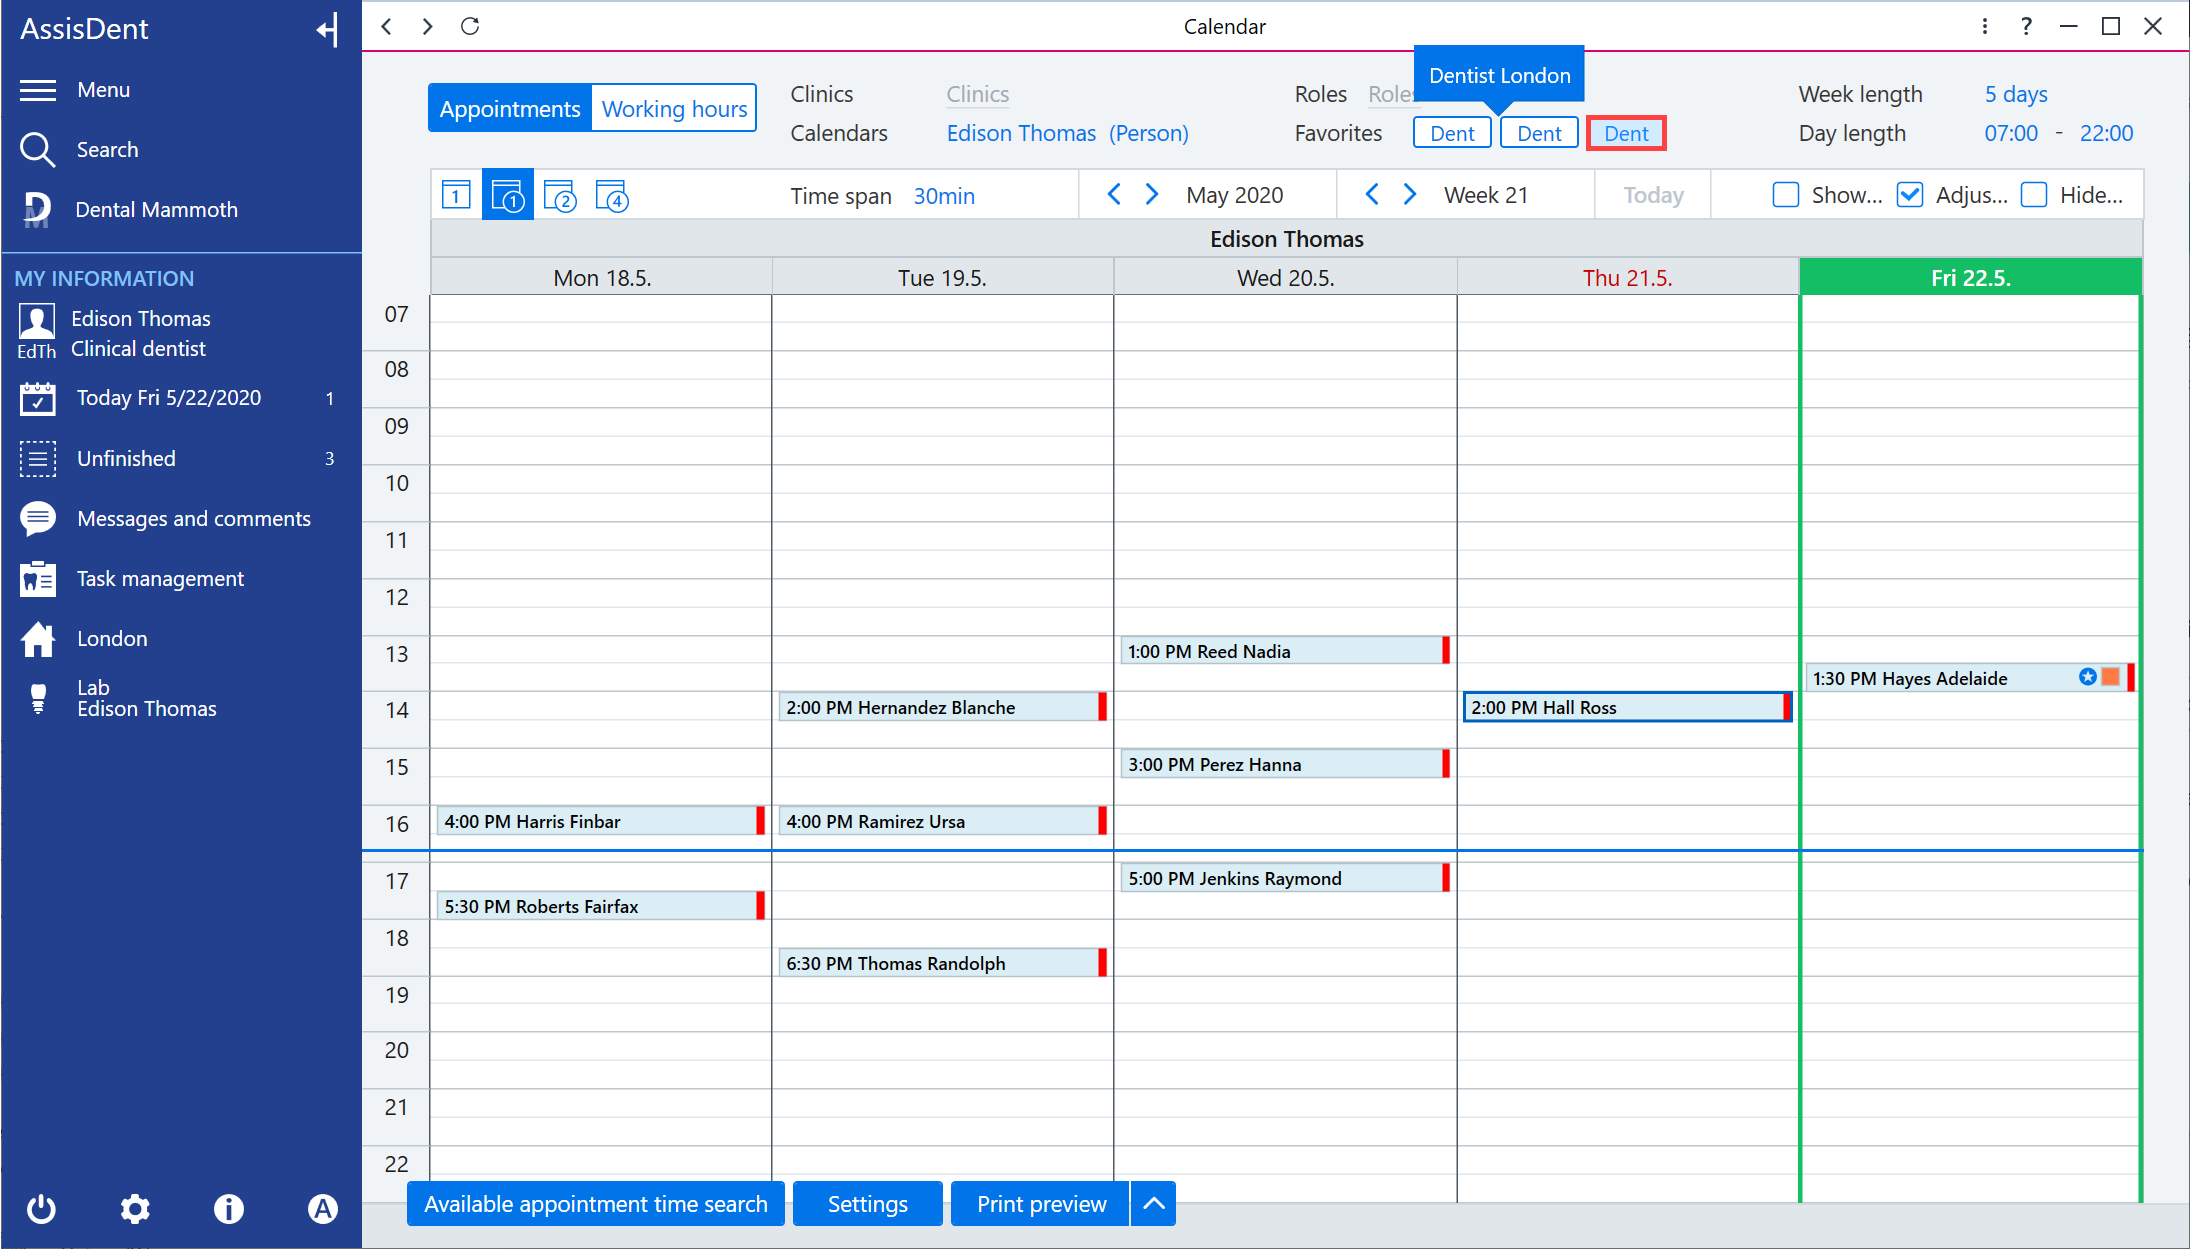Screen dimensions: 2190x1249
Task: Toggle the Show... checkbox
Action: coord(1785,195)
